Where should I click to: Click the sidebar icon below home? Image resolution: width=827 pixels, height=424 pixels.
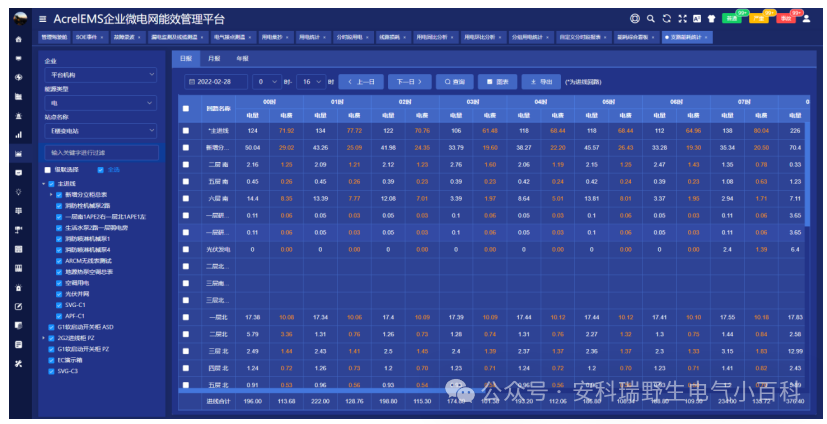tap(18, 58)
